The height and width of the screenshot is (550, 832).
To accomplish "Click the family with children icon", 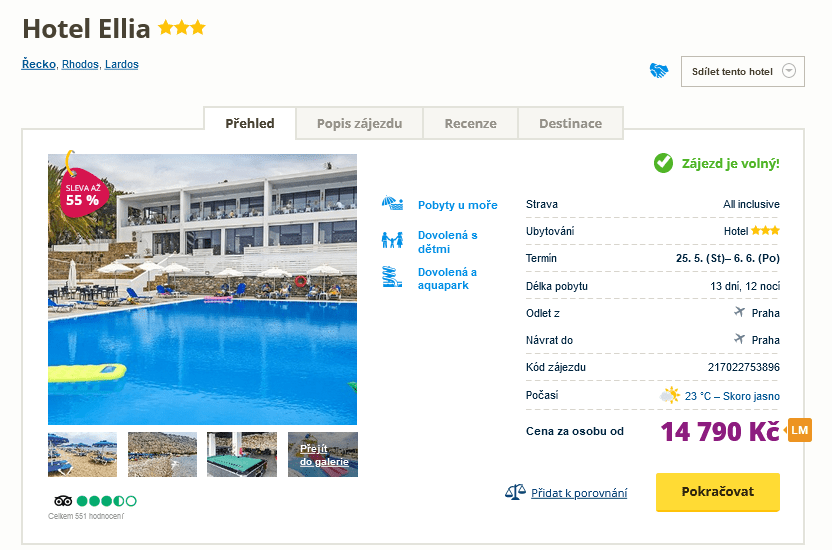I will (x=391, y=240).
